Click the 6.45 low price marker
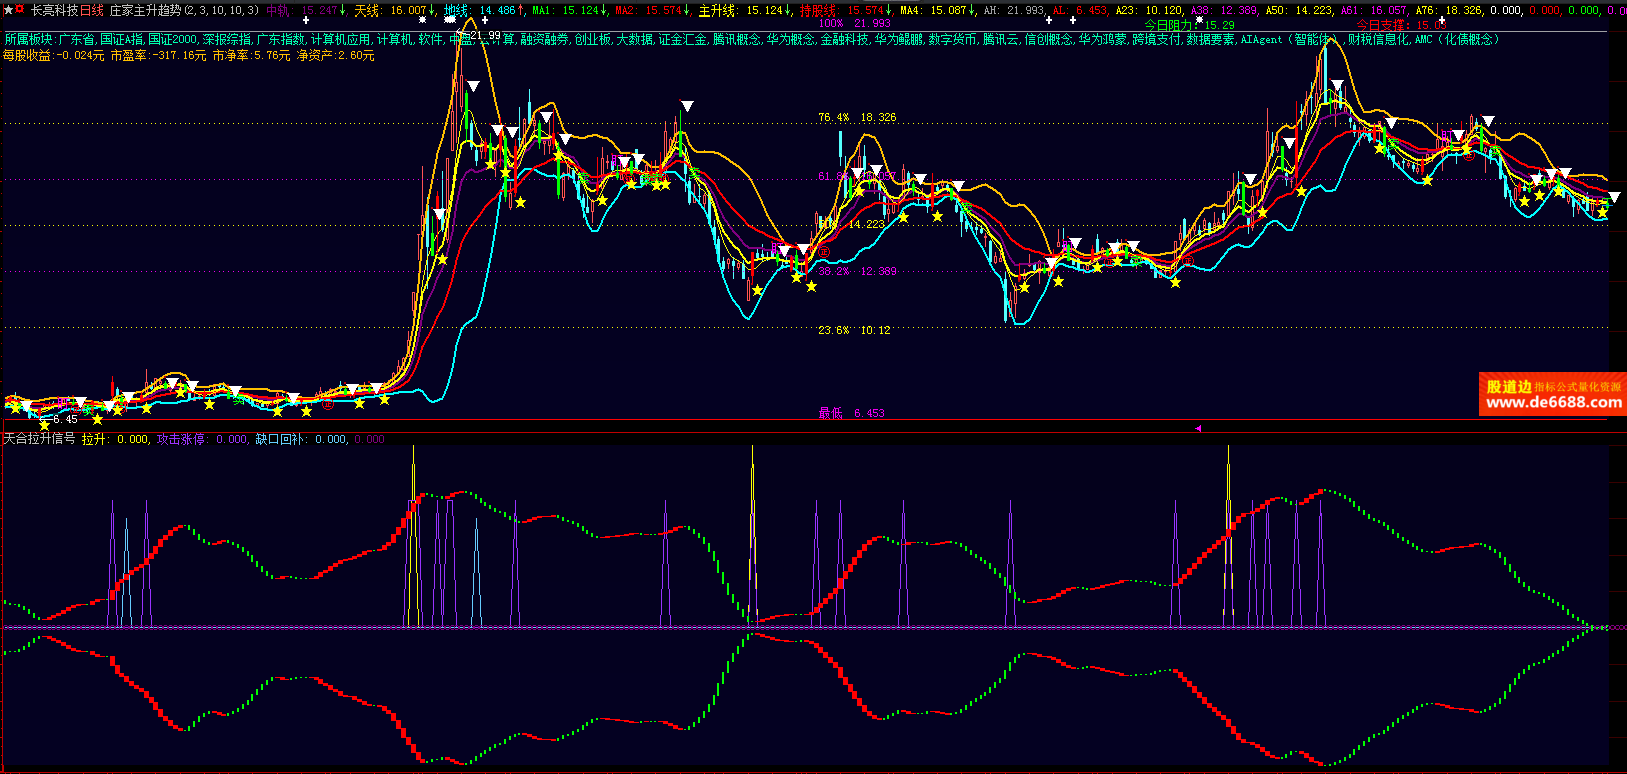 (x=65, y=420)
